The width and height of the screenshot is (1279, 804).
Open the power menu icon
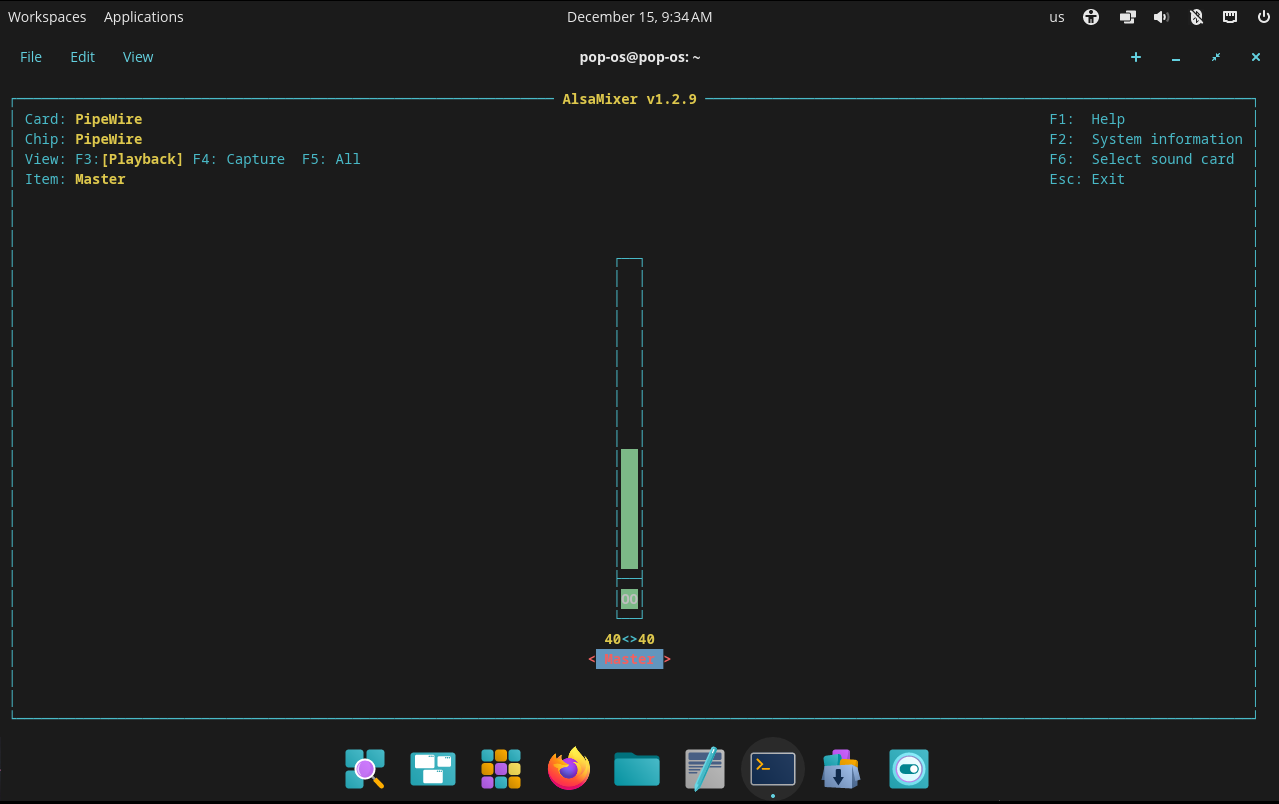click(1263, 17)
